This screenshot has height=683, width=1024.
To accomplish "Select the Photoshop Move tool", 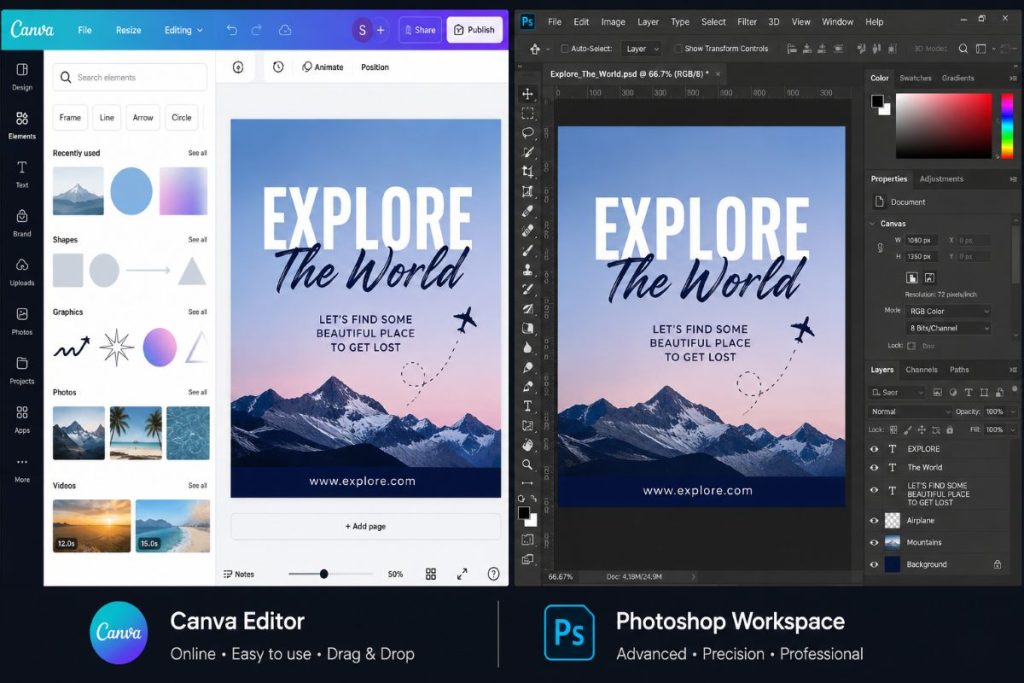I will [528, 94].
